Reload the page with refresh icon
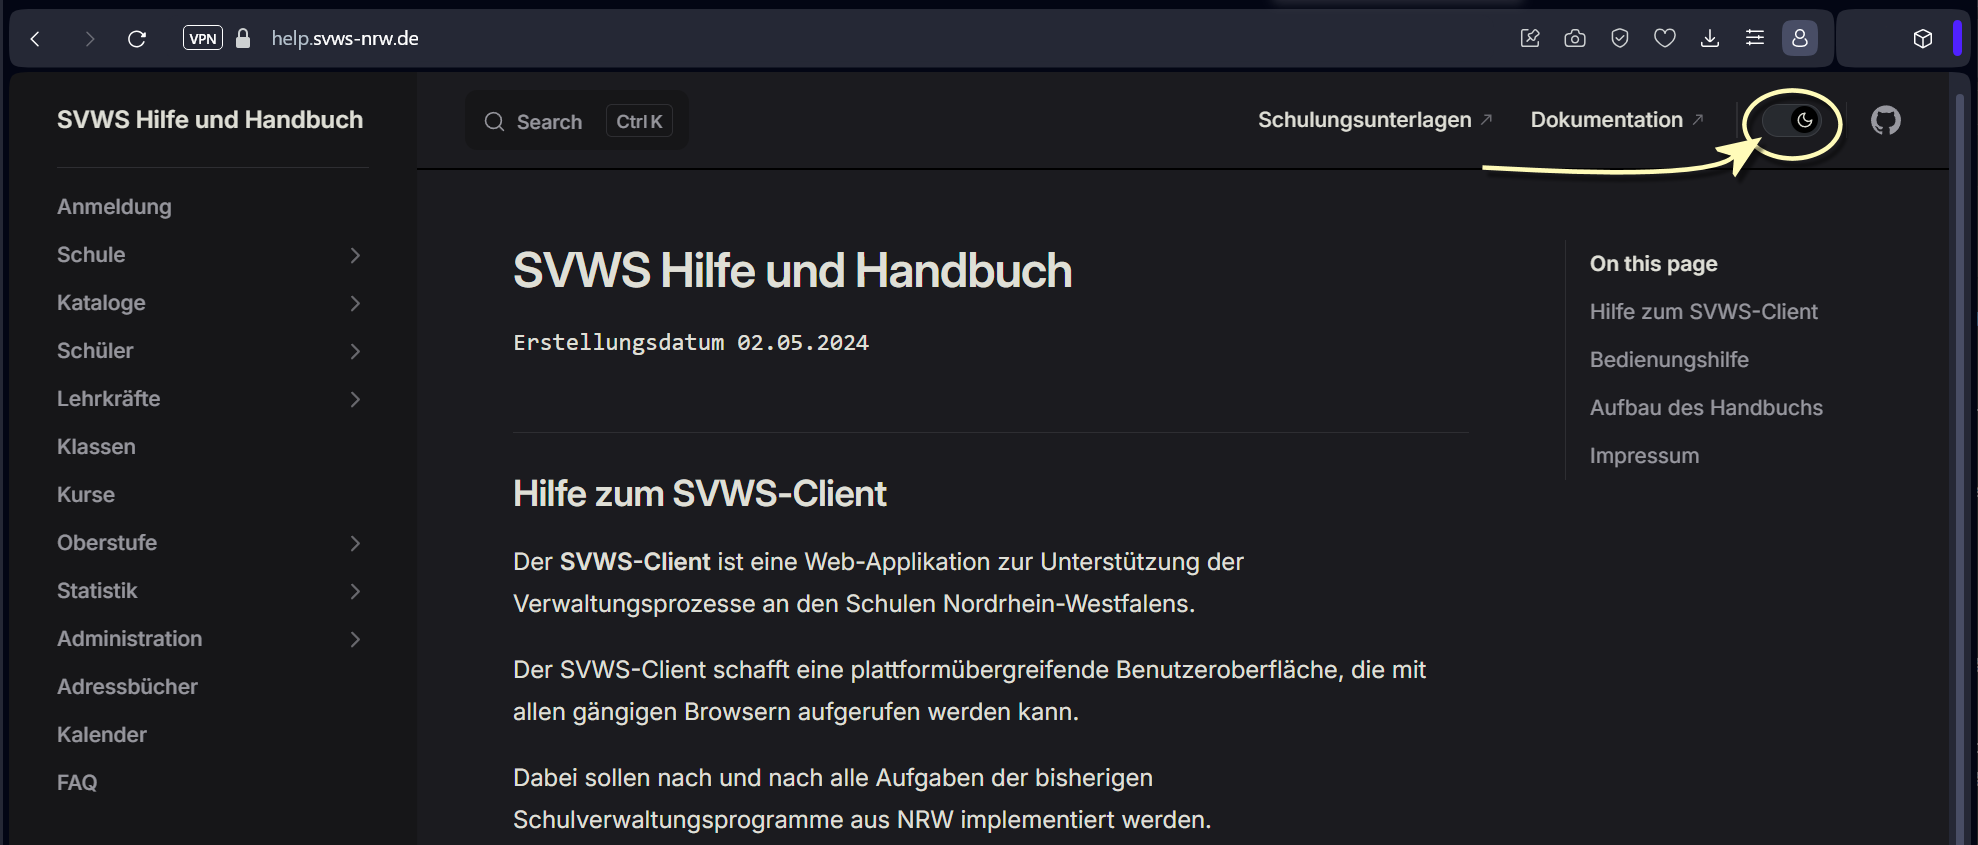This screenshot has height=845, width=1978. (x=137, y=39)
